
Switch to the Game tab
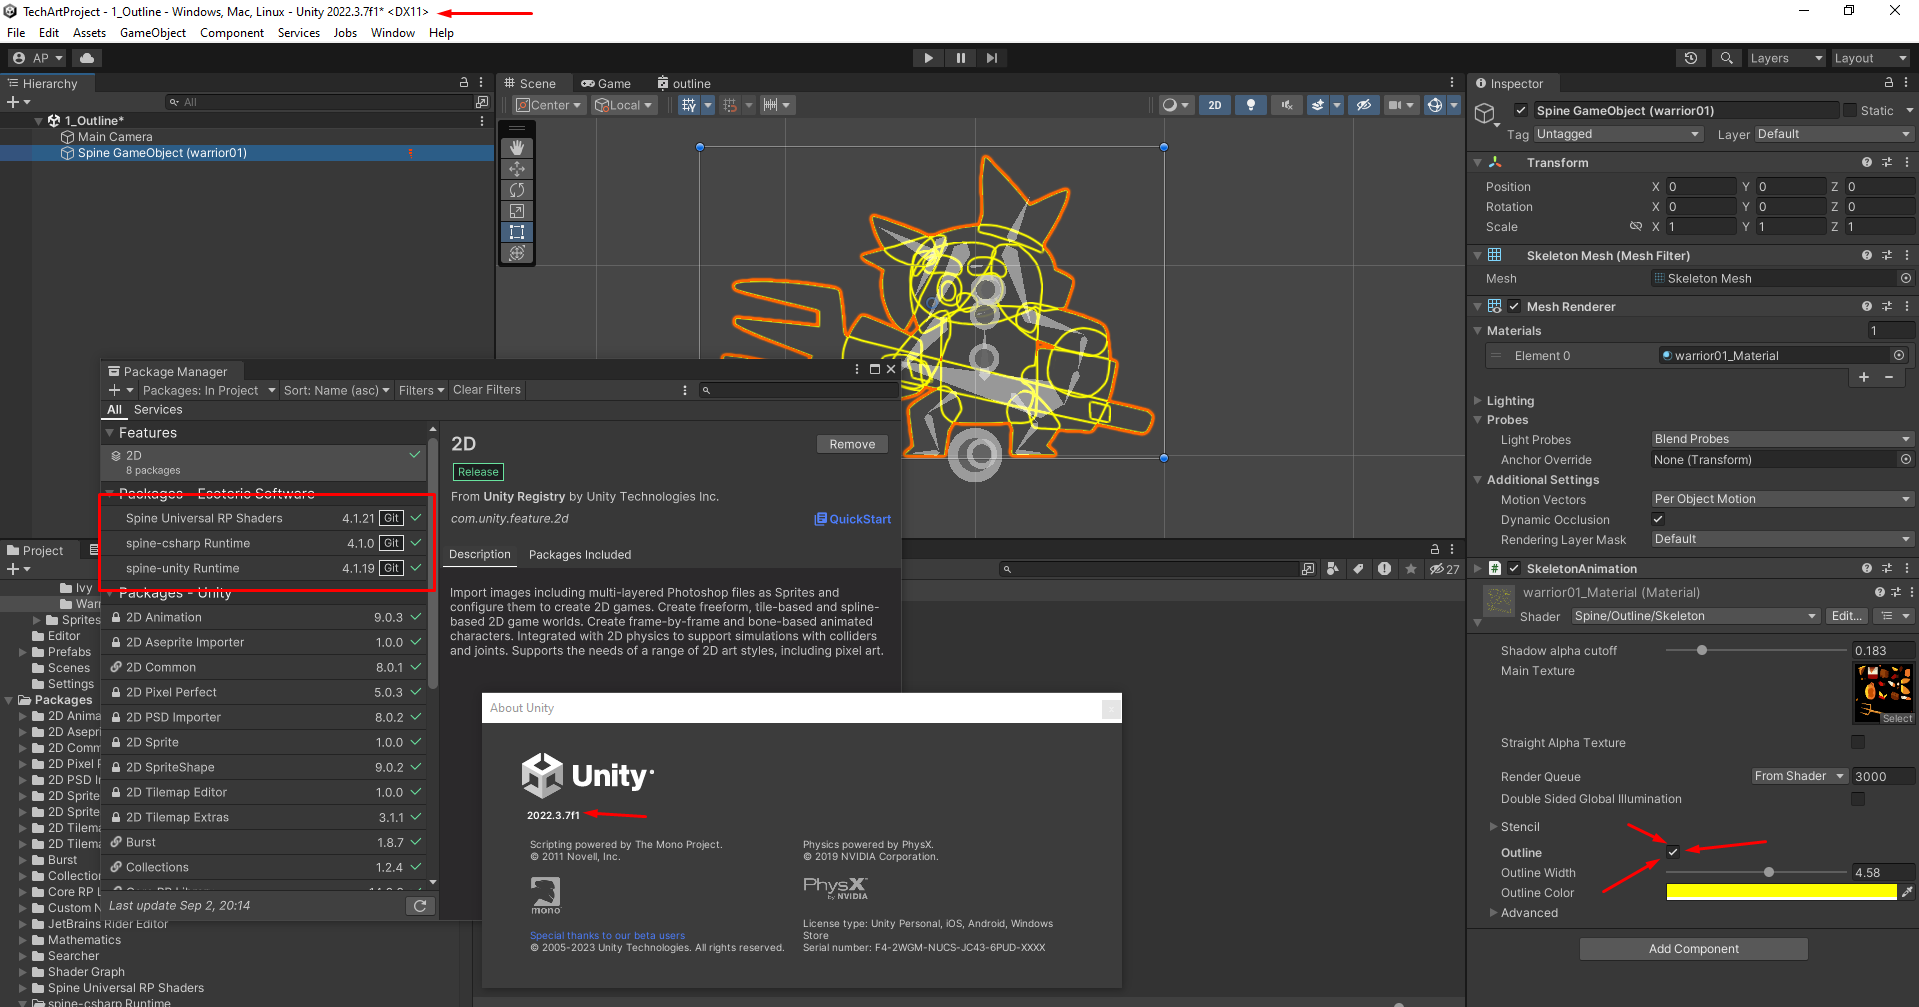(606, 84)
